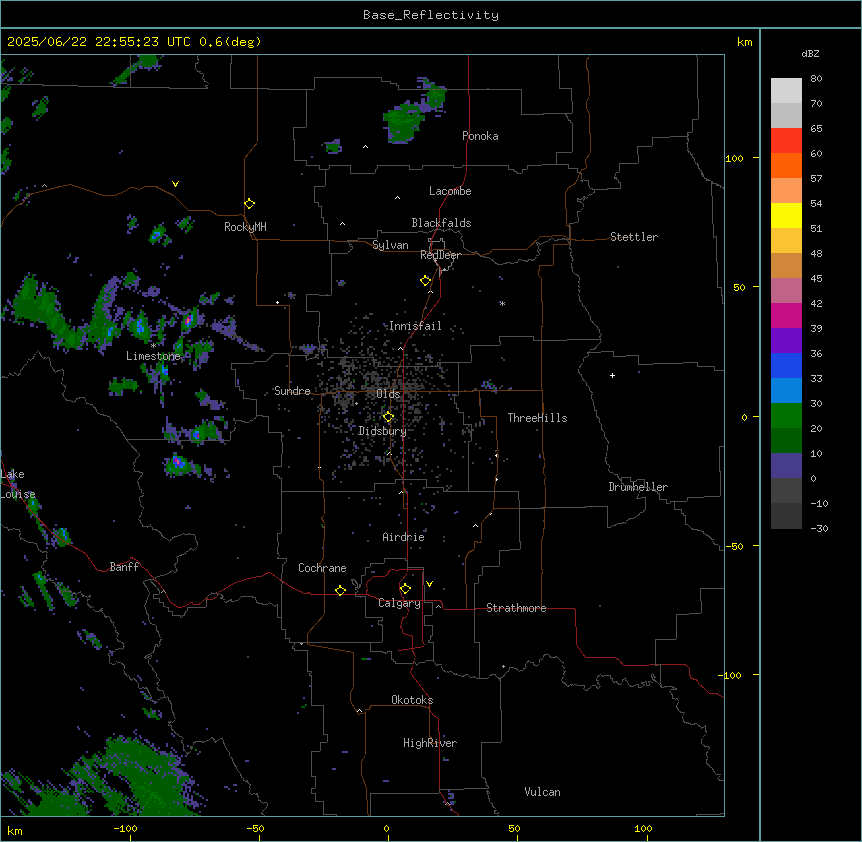
Task: Select the purple 36-39 dBZ legend swatch
Action: coord(786,341)
